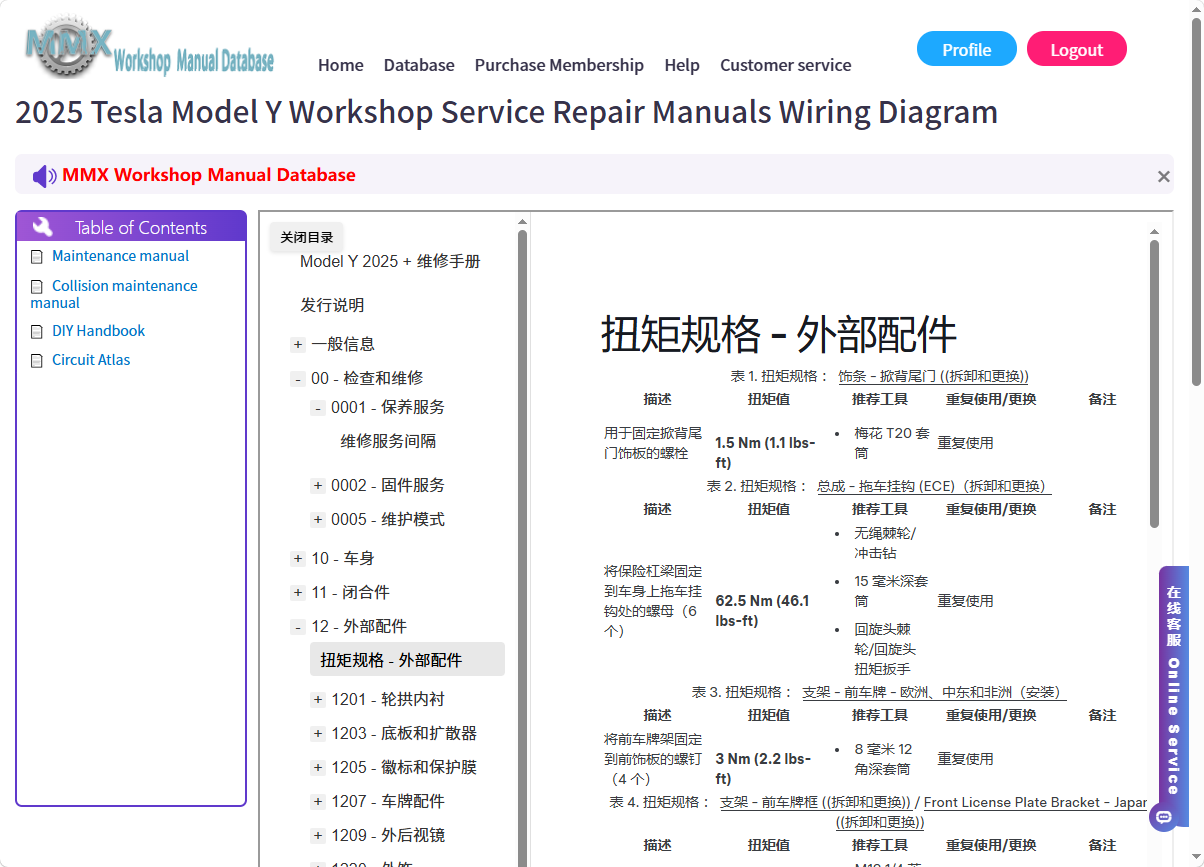Expand the 1207 - 车牌配件 node
The width and height of the screenshot is (1204, 867).
(318, 802)
